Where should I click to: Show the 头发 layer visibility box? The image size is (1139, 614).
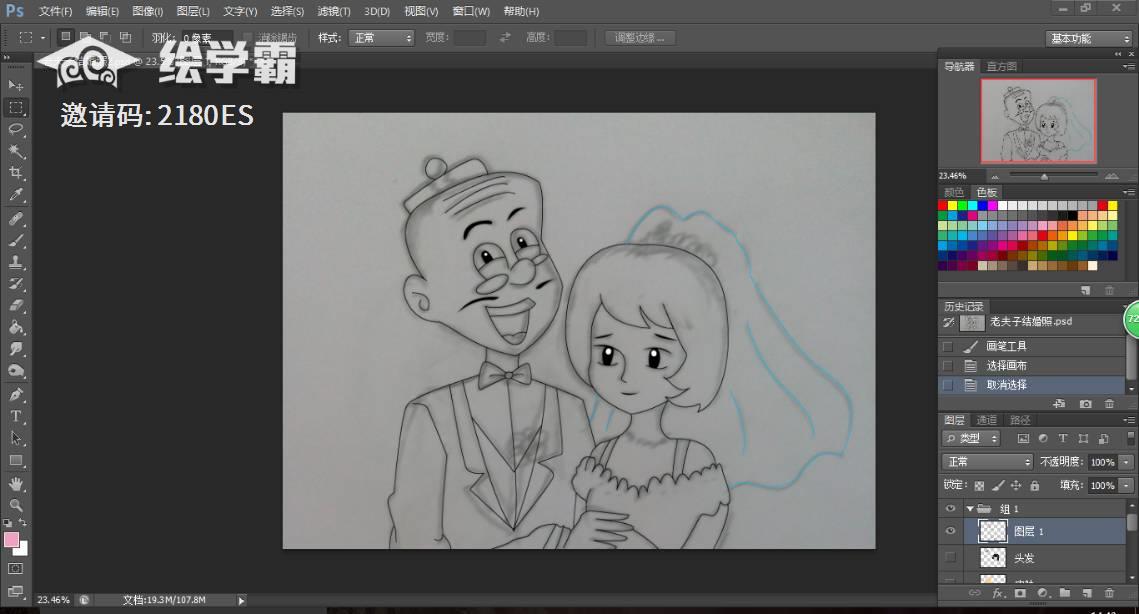pyautogui.click(x=950, y=558)
